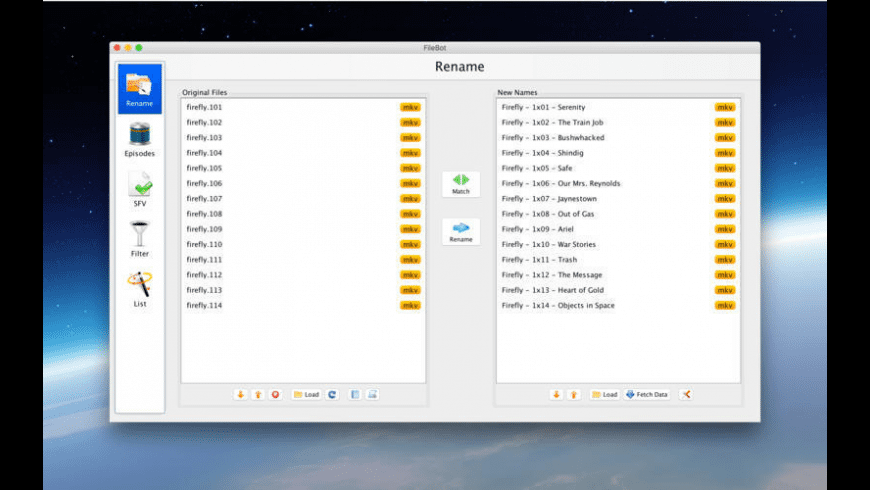Open the SFV checksum panel
This screenshot has width=870, height=490.
(140, 189)
